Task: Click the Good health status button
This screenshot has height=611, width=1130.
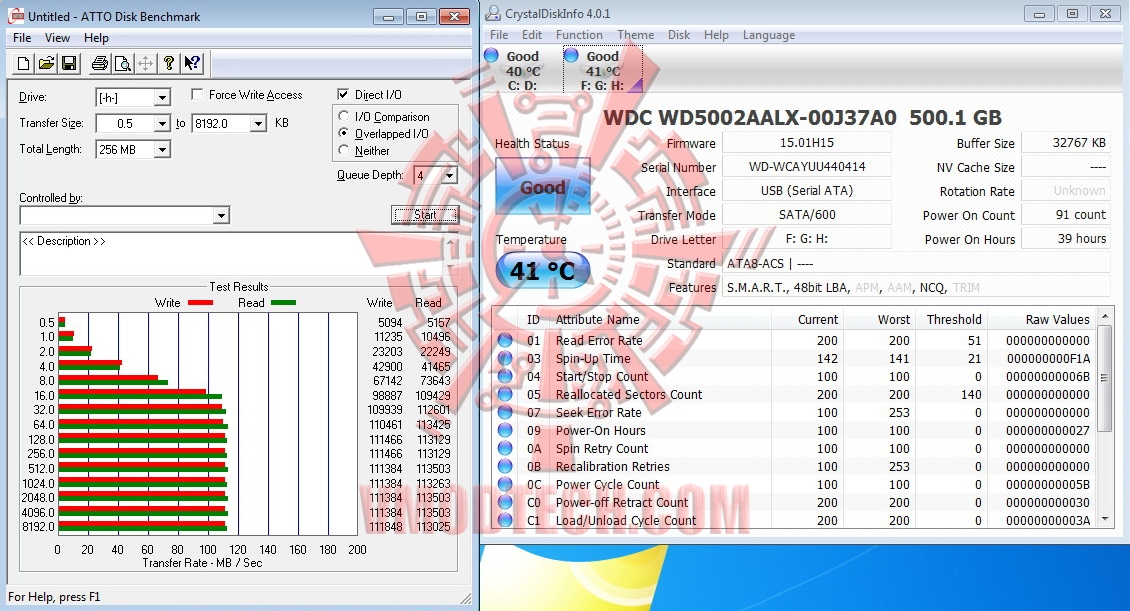Action: pos(543,187)
